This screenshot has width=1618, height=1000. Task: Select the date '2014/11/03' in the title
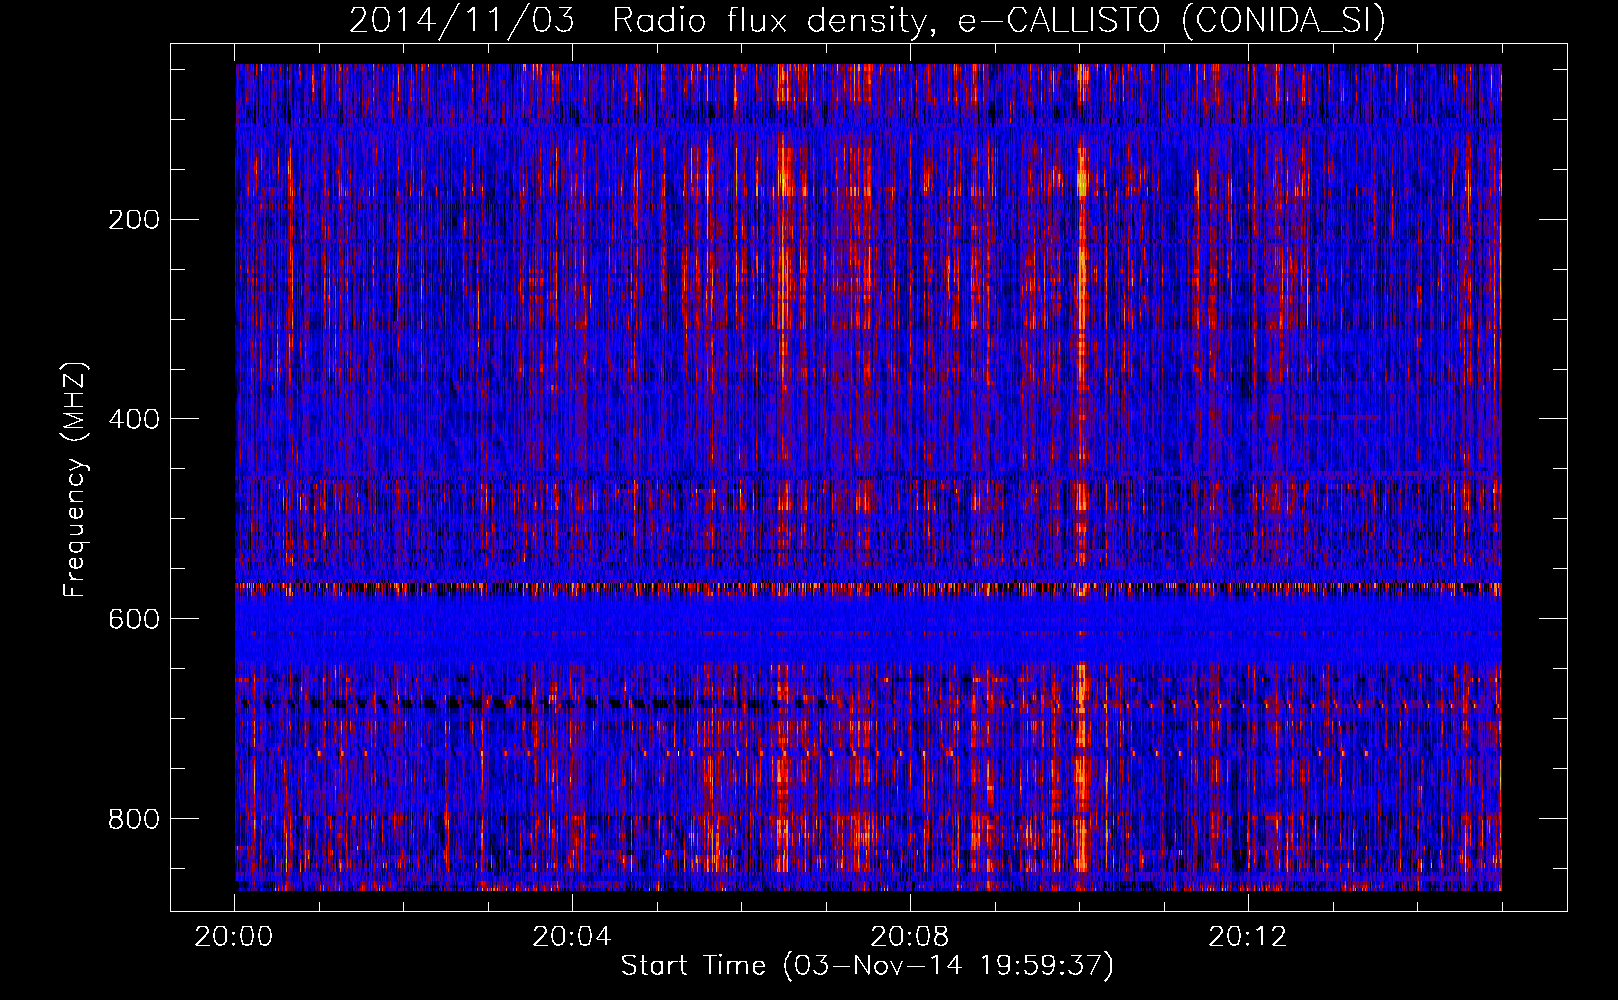pos(462,20)
